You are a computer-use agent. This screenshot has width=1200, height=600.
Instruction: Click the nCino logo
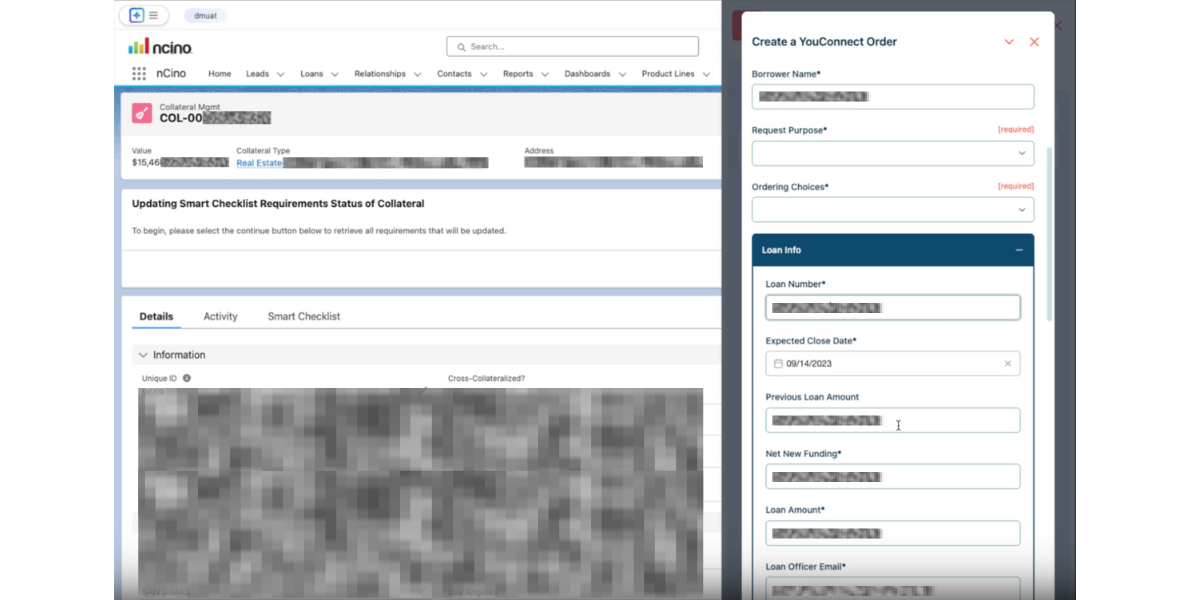click(x=160, y=47)
